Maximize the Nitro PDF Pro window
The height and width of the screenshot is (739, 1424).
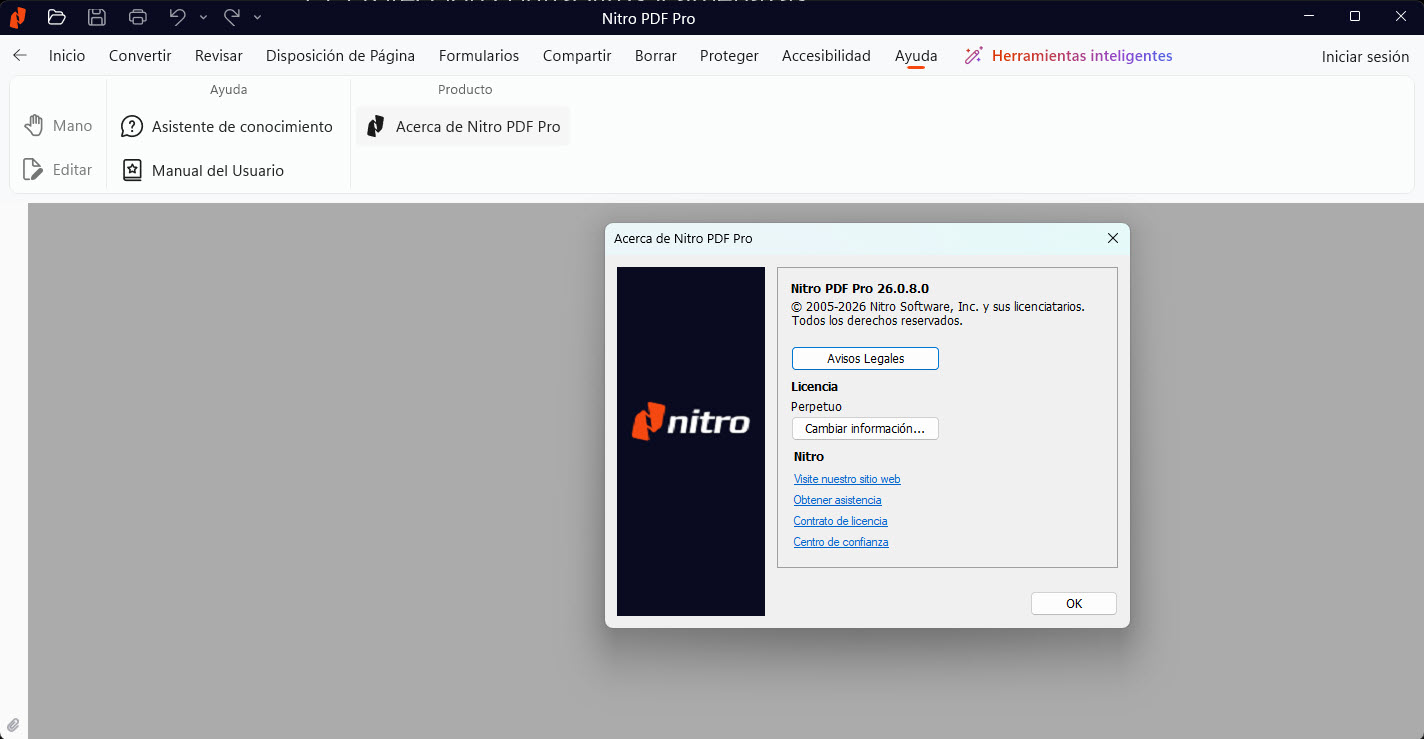(x=1355, y=16)
